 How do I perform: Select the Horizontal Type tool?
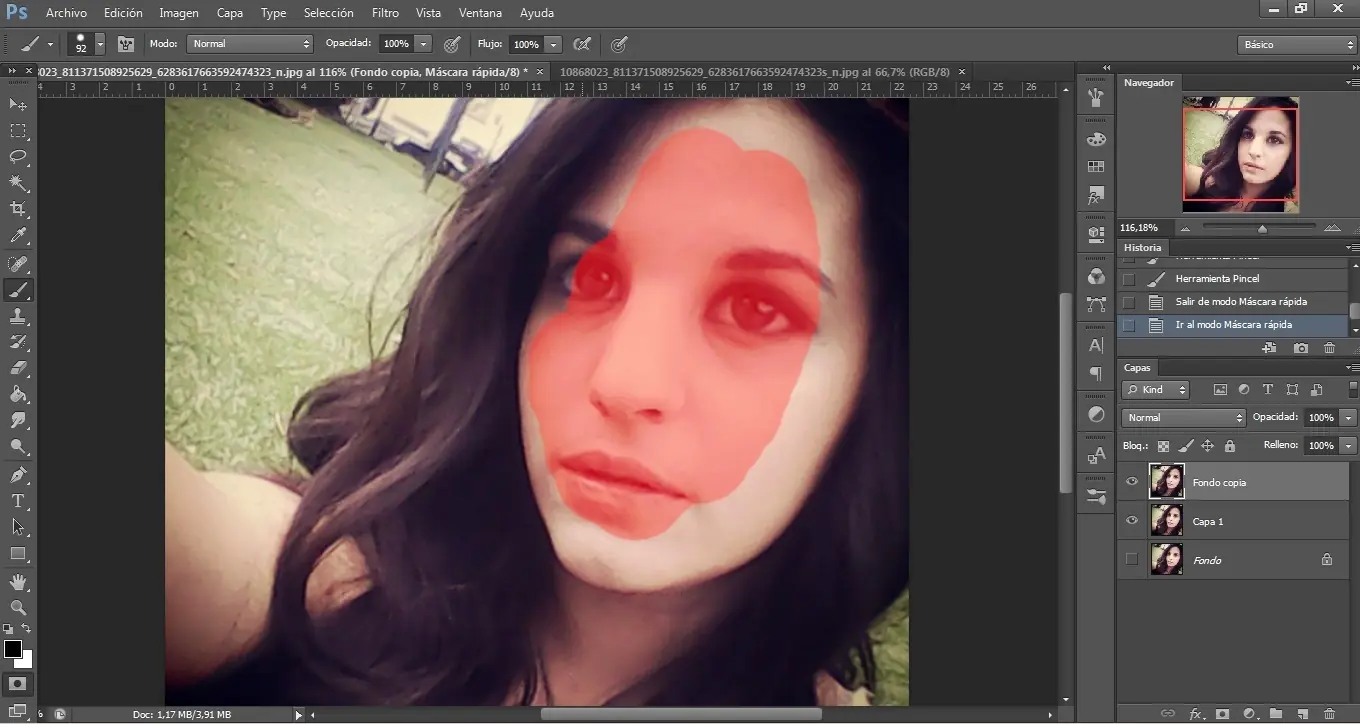18,501
